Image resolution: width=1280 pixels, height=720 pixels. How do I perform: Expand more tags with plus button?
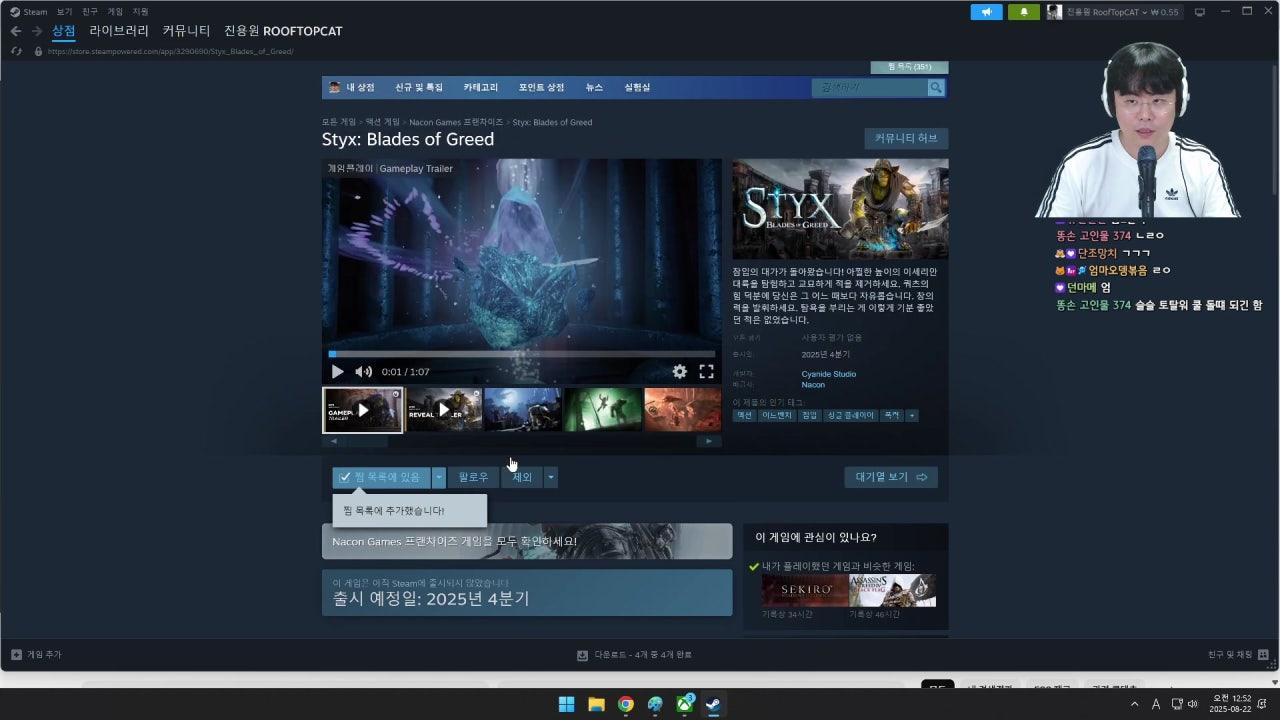(x=912, y=415)
